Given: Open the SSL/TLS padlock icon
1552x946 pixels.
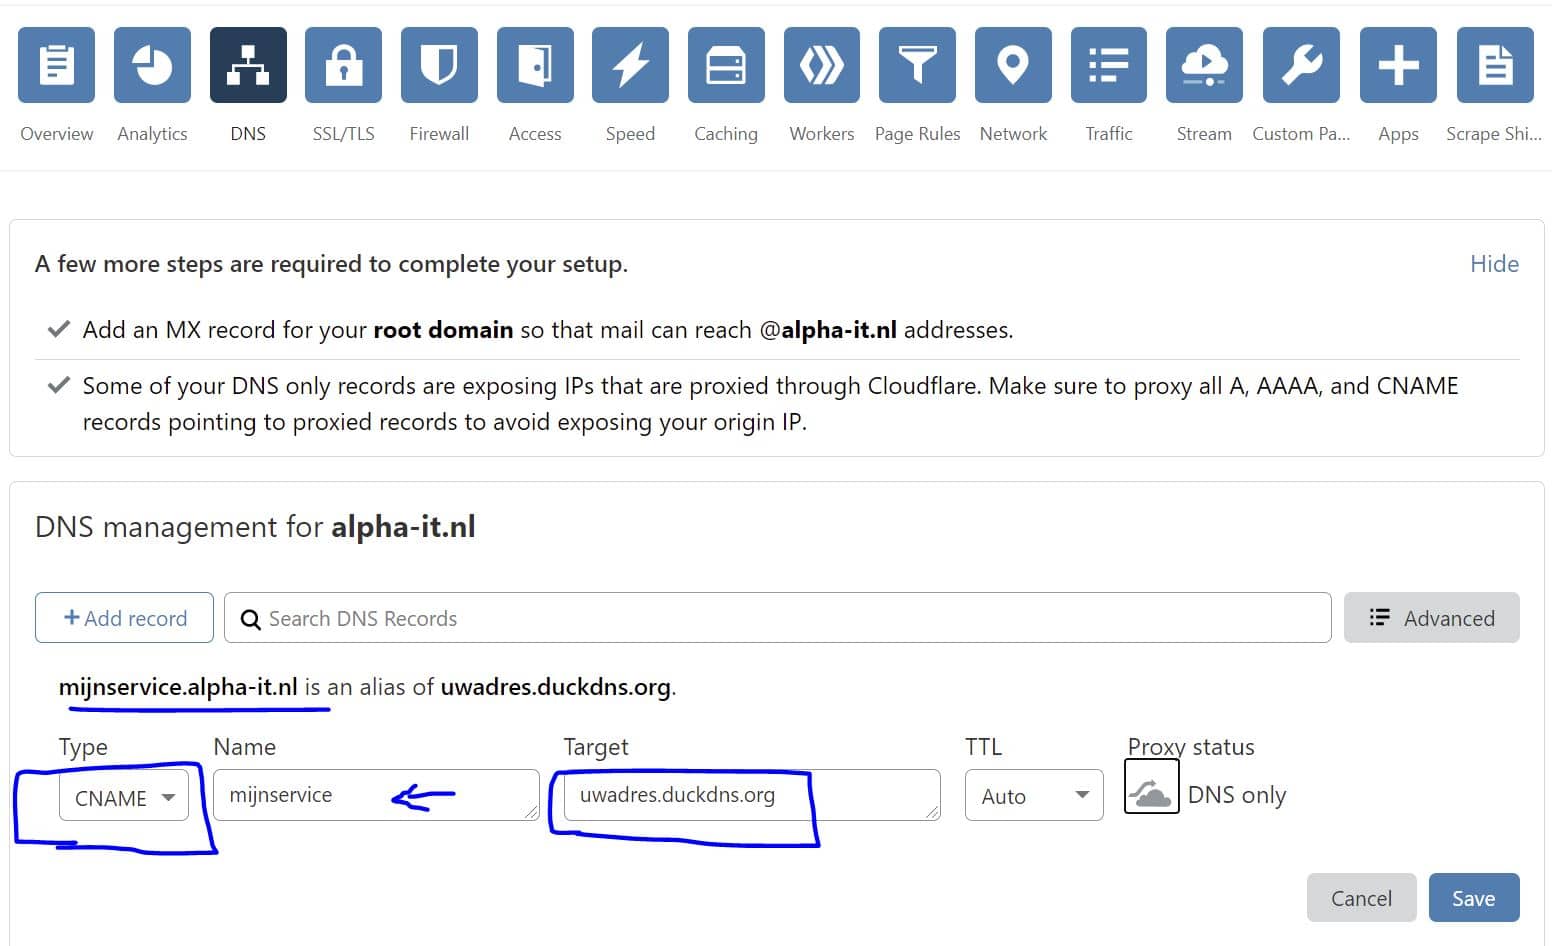Looking at the screenshot, I should coord(343,66).
